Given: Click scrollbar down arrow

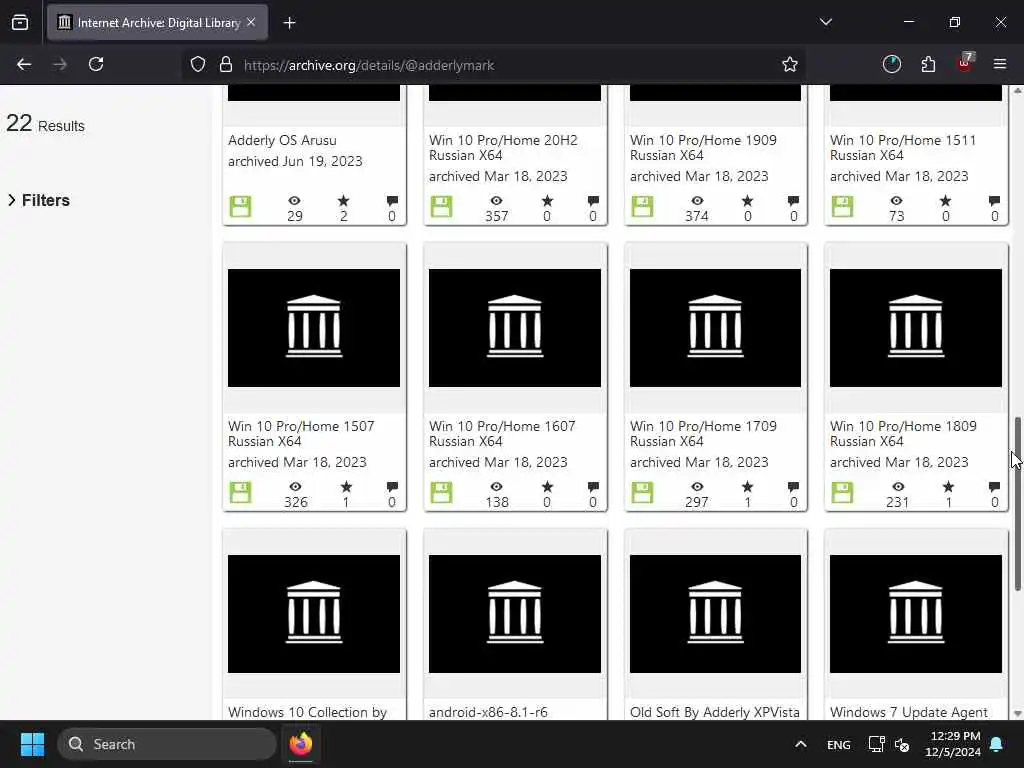Looking at the screenshot, I should (1017, 714).
